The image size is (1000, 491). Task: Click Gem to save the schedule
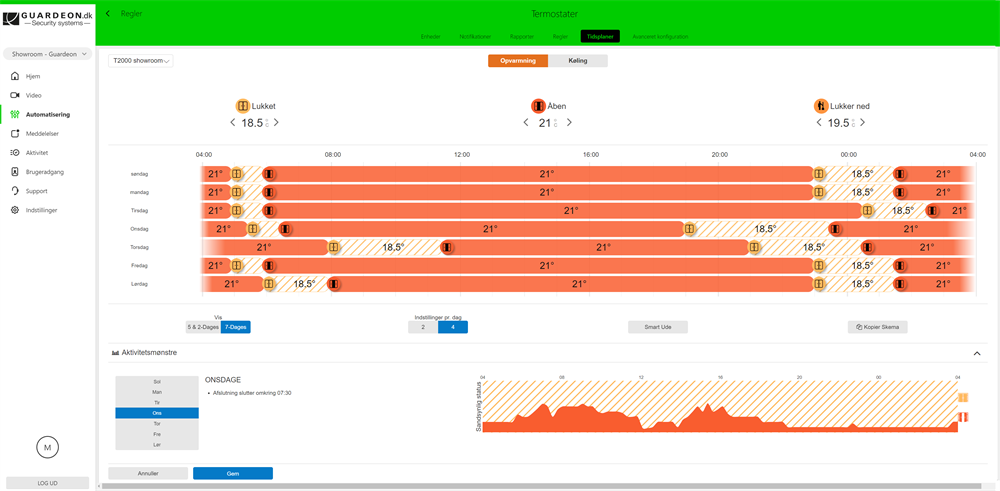233,473
